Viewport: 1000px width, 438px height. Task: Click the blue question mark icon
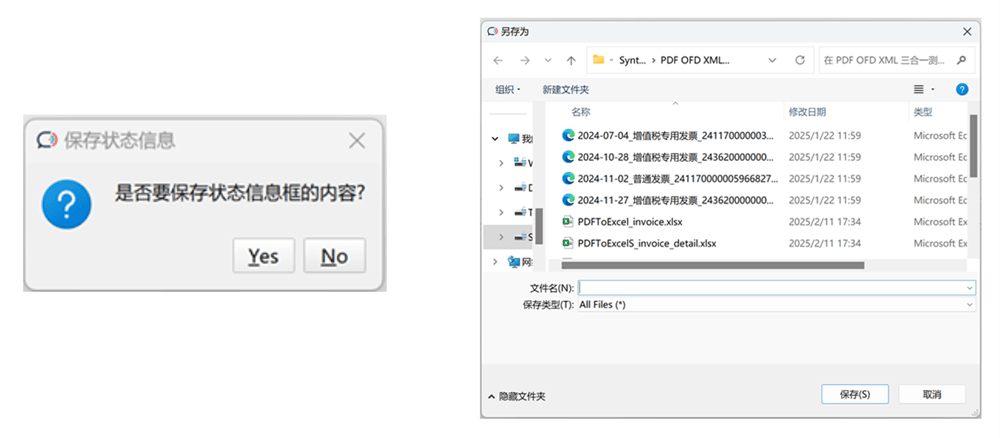point(66,205)
